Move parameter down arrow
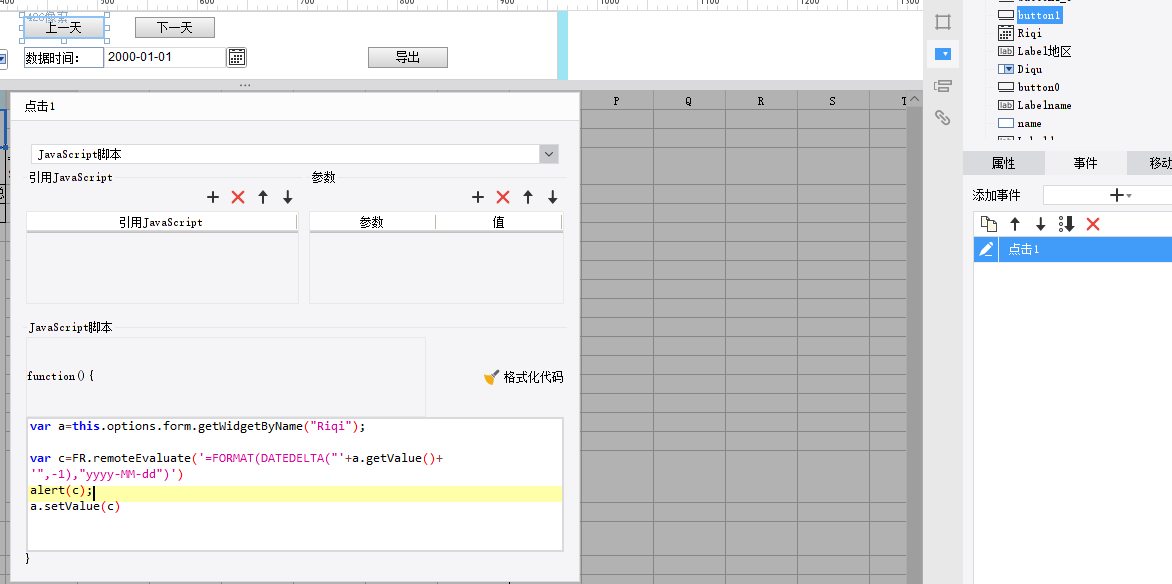 pyautogui.click(x=553, y=197)
